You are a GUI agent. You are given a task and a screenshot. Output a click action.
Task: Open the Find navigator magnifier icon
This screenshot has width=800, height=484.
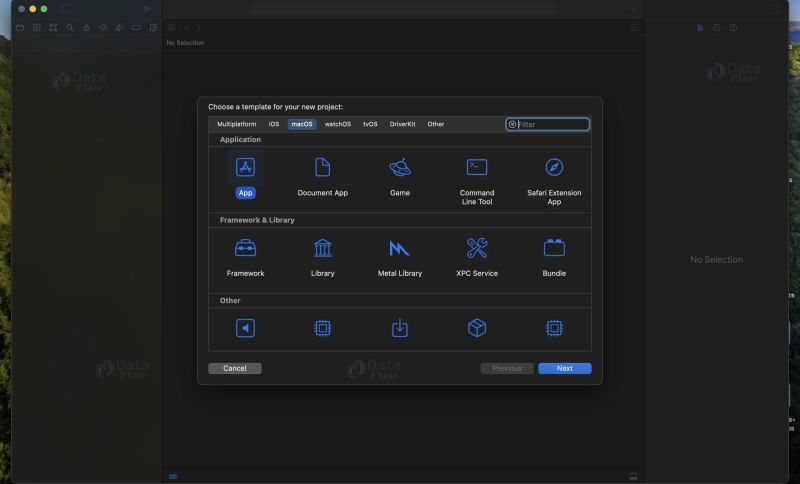tap(70, 28)
